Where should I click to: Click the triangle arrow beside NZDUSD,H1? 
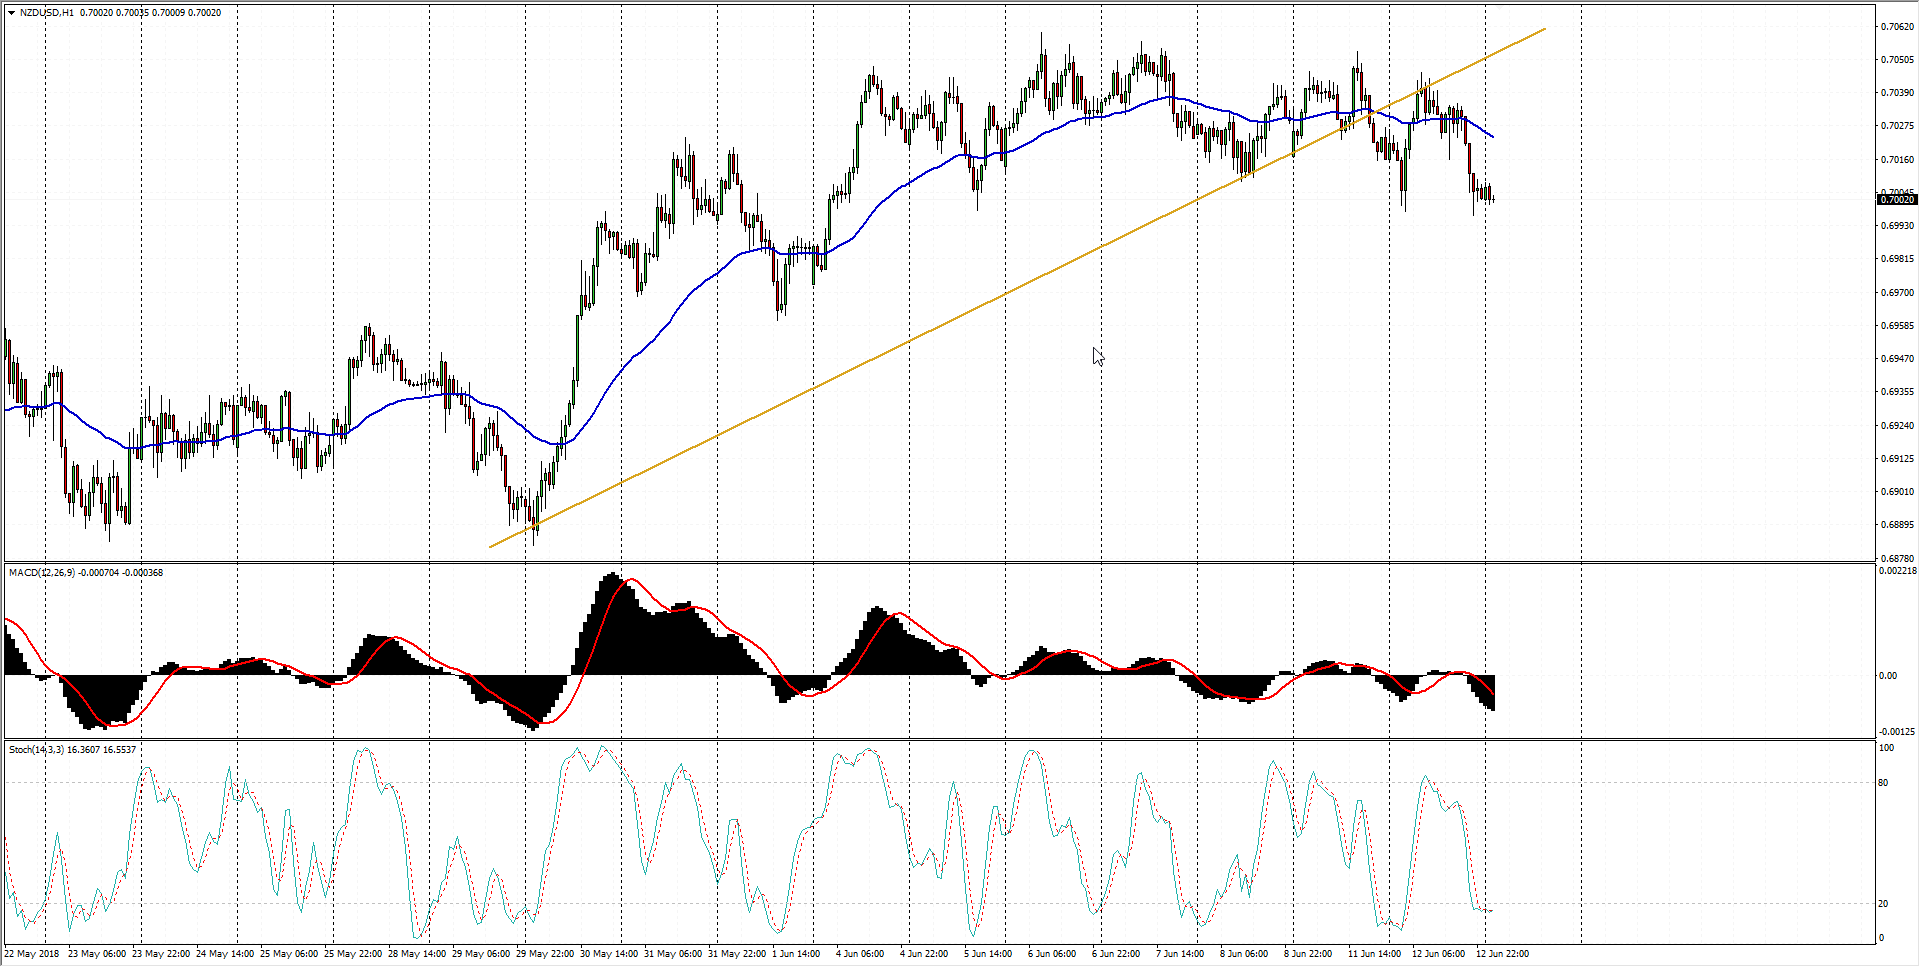[11, 13]
